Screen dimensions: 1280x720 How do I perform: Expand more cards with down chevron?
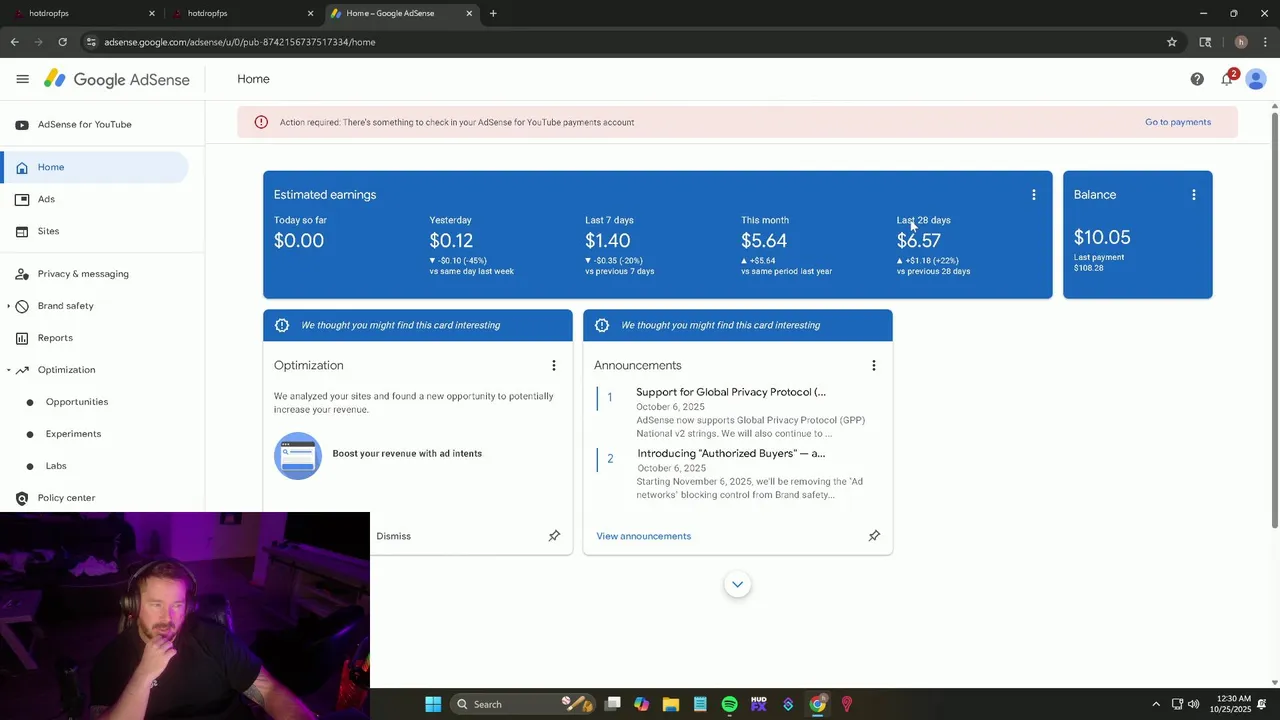click(x=737, y=585)
